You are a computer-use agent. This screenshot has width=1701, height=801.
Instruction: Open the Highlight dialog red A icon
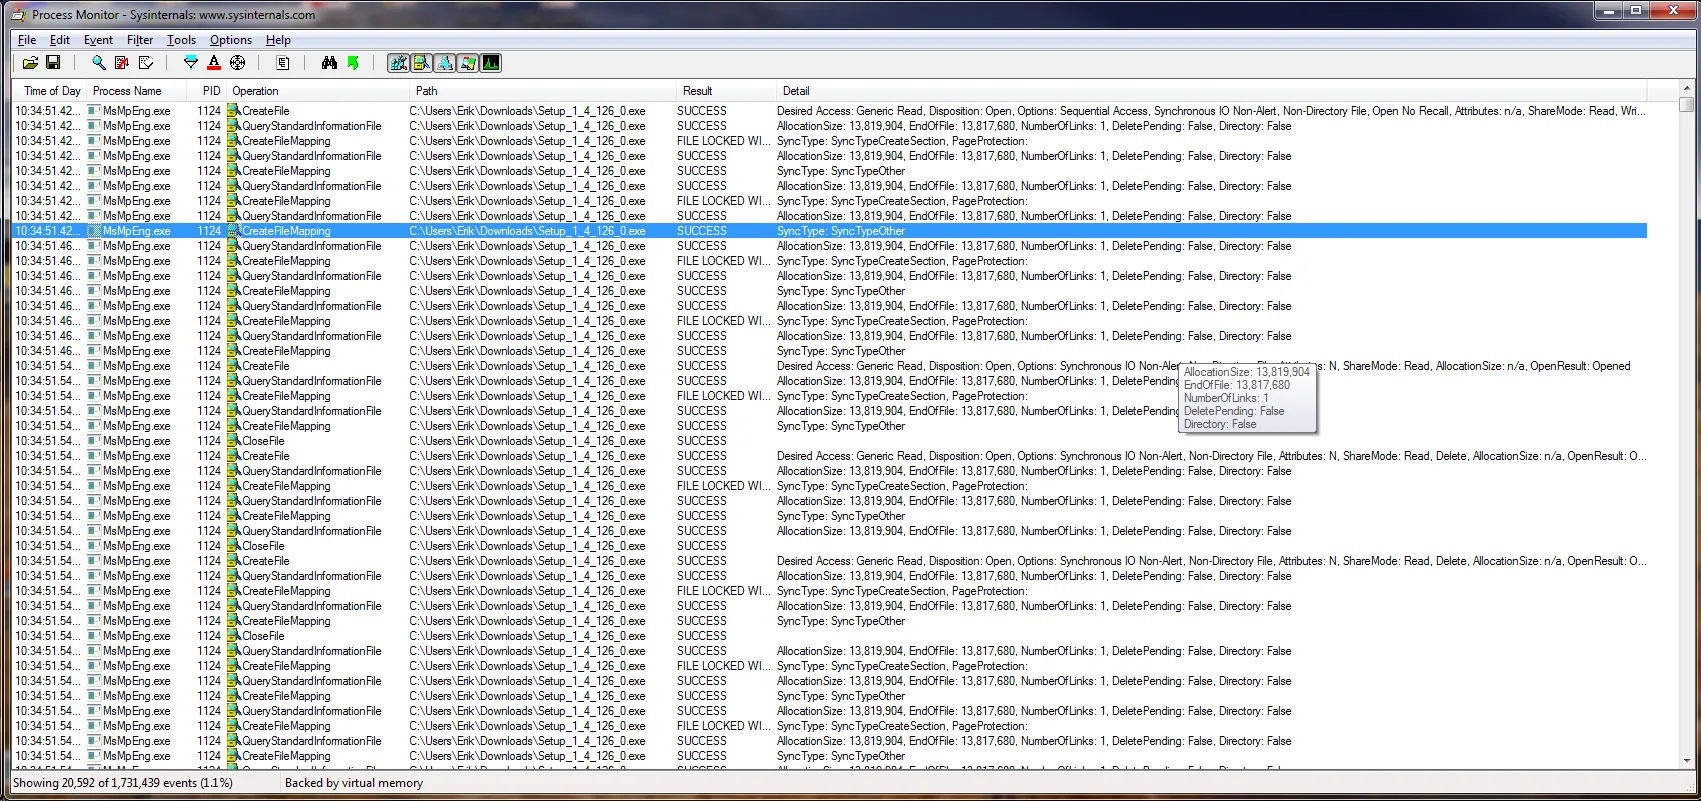(x=214, y=63)
